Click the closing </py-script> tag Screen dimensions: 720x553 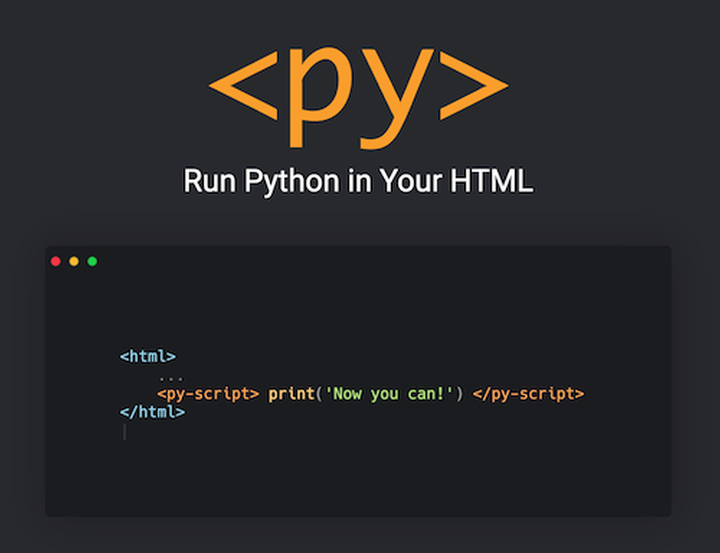(528, 394)
